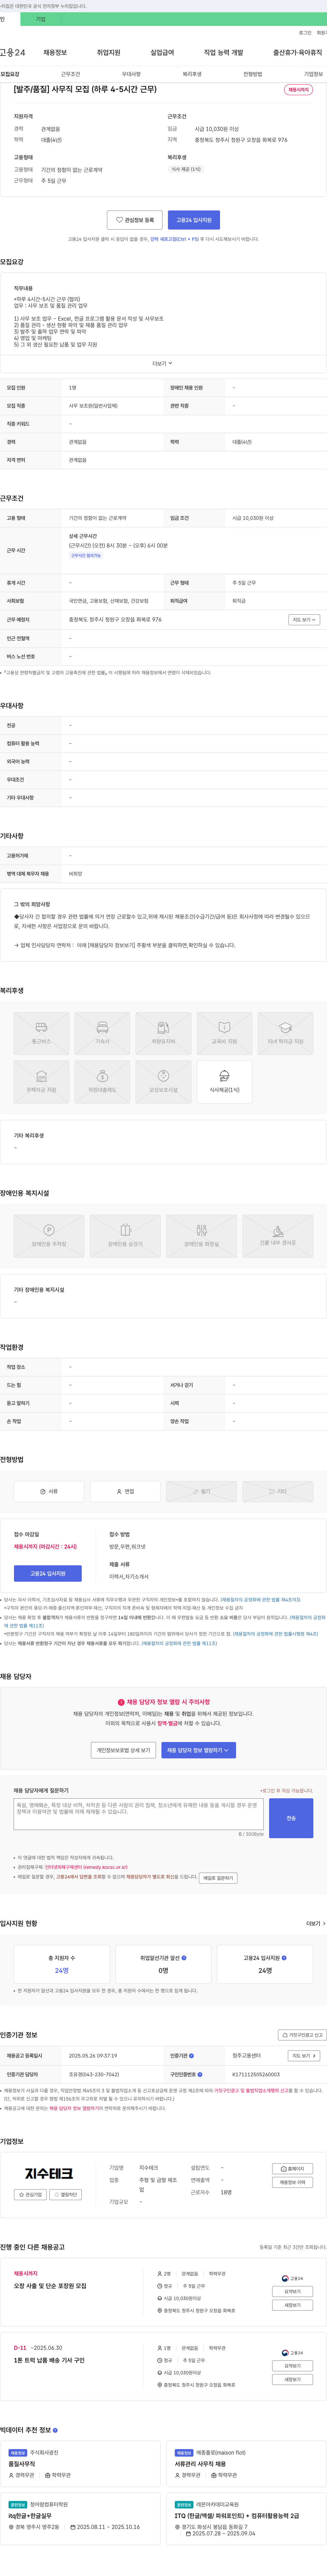Click the 장애인용 승강기 facility icon

(125, 1236)
